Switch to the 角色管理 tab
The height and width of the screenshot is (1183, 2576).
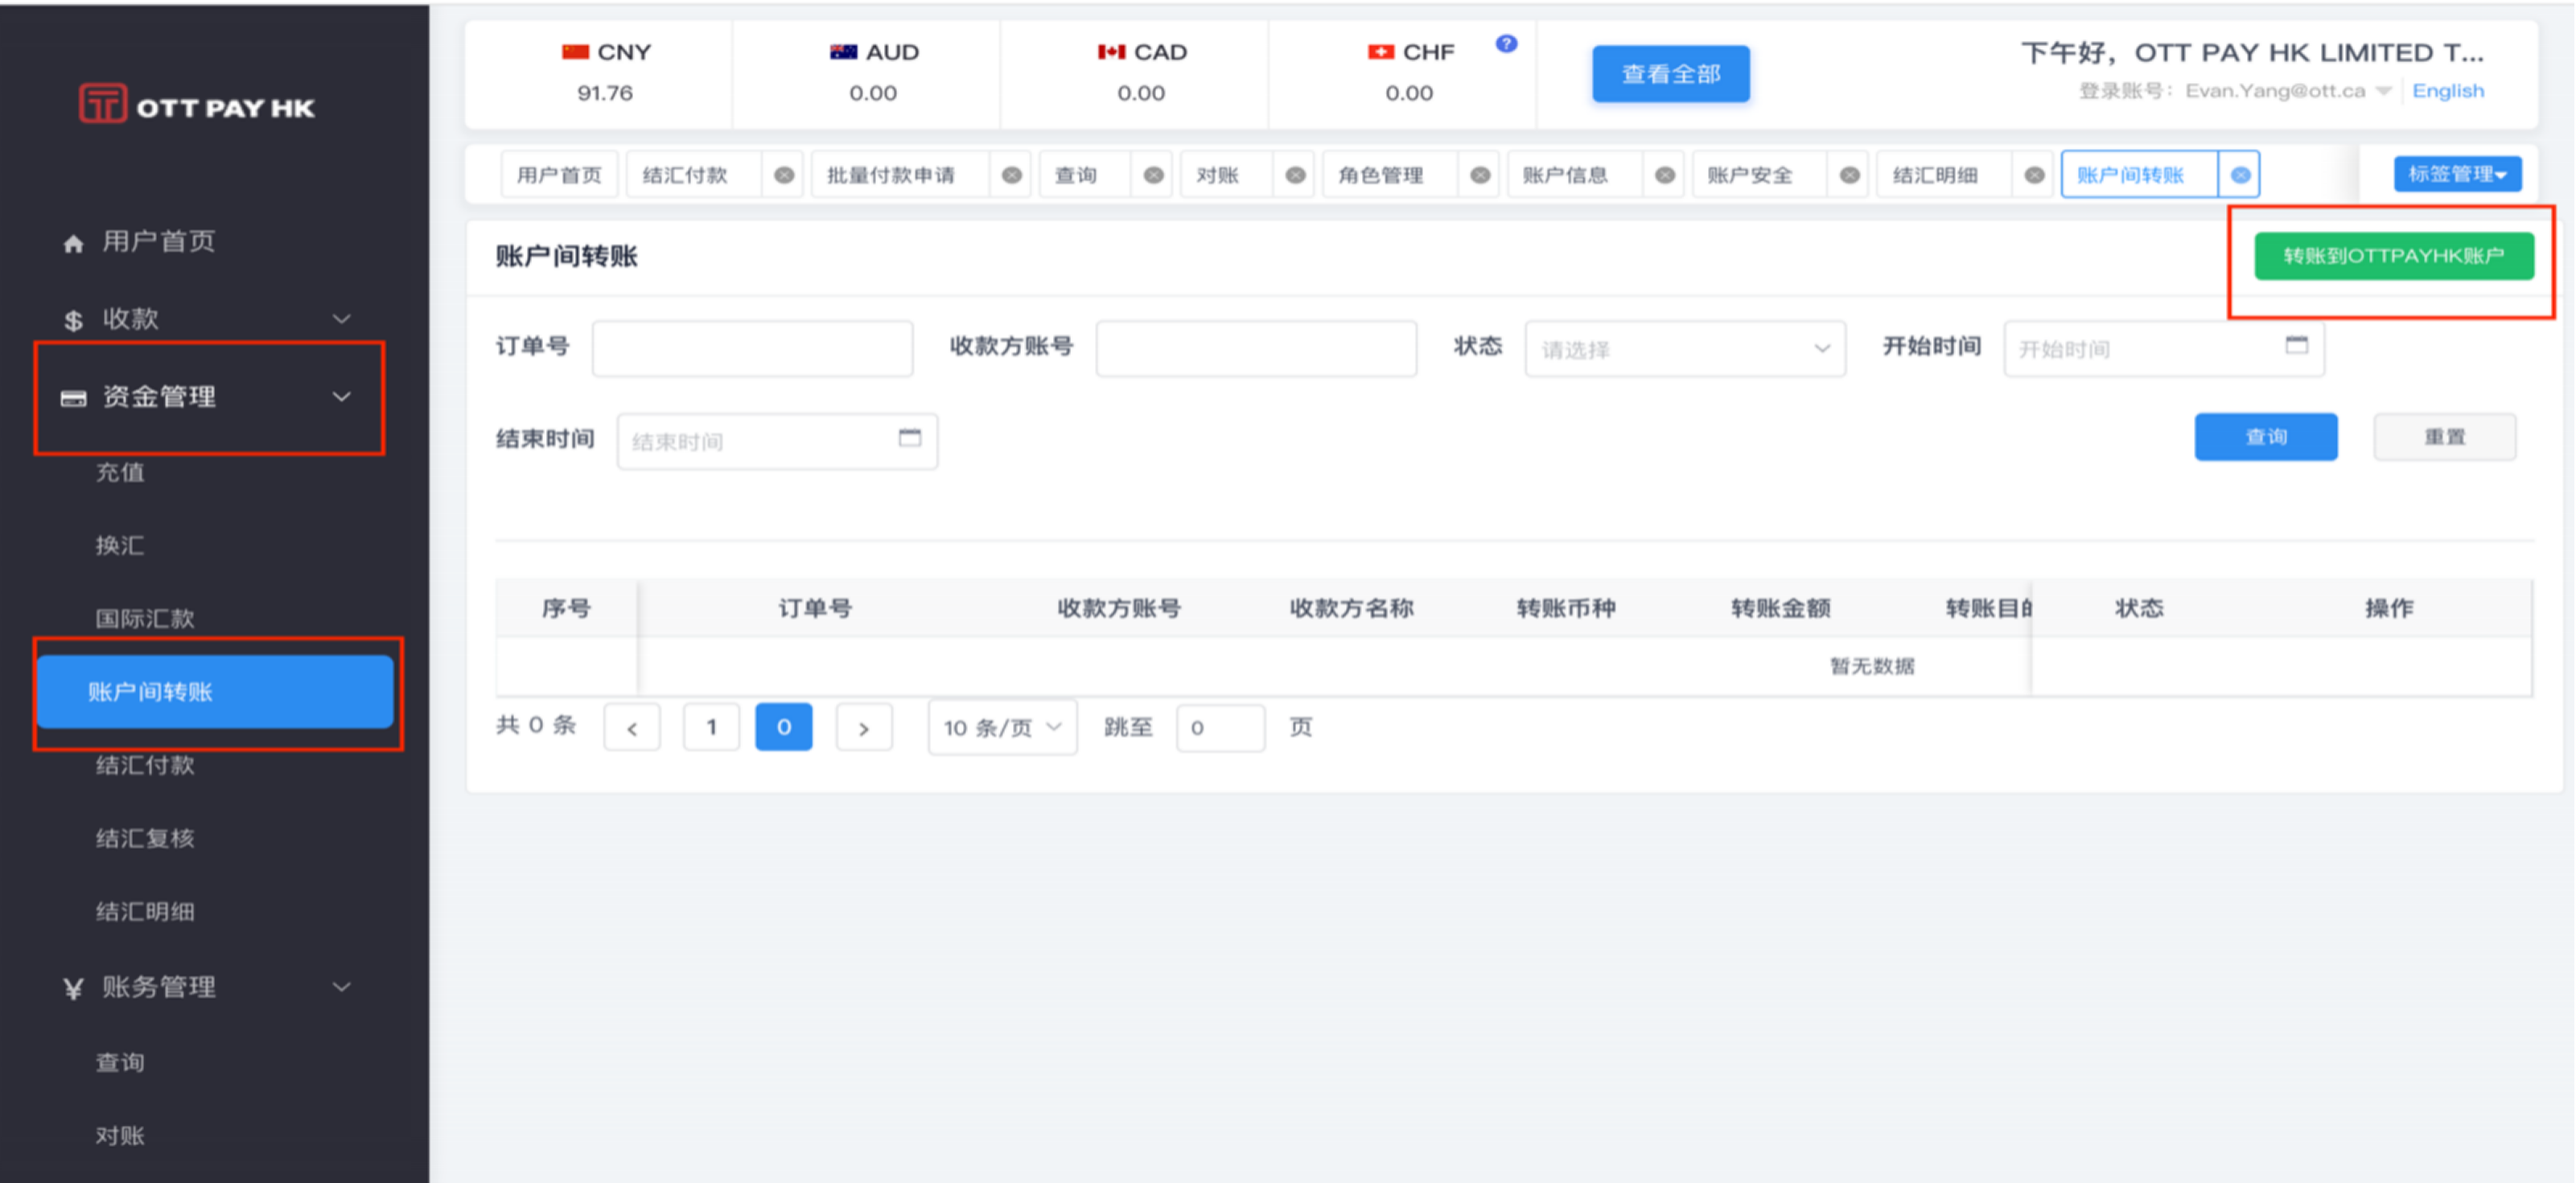click(1381, 175)
